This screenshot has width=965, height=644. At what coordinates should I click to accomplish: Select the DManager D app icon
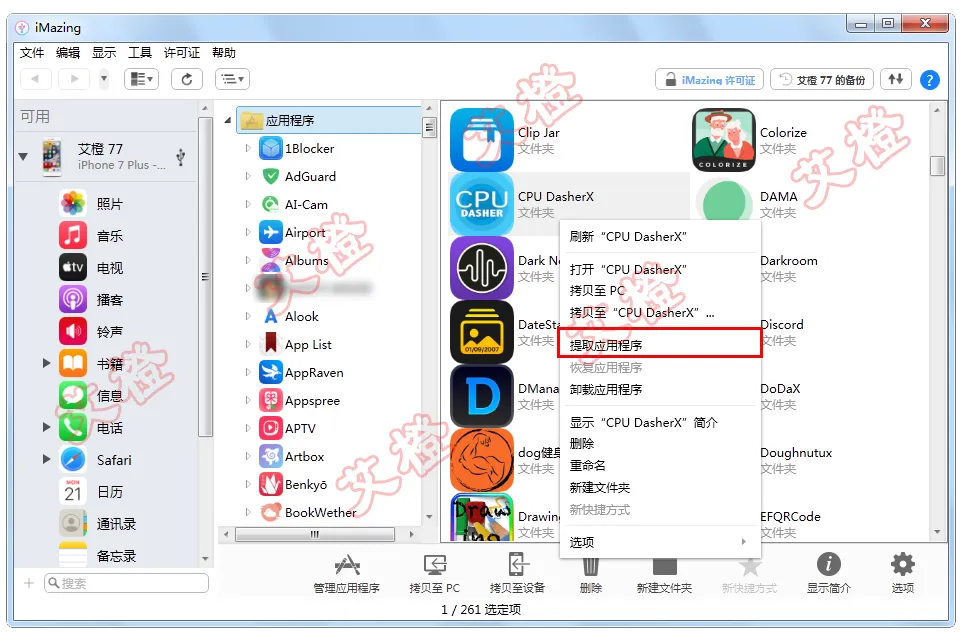coord(481,396)
